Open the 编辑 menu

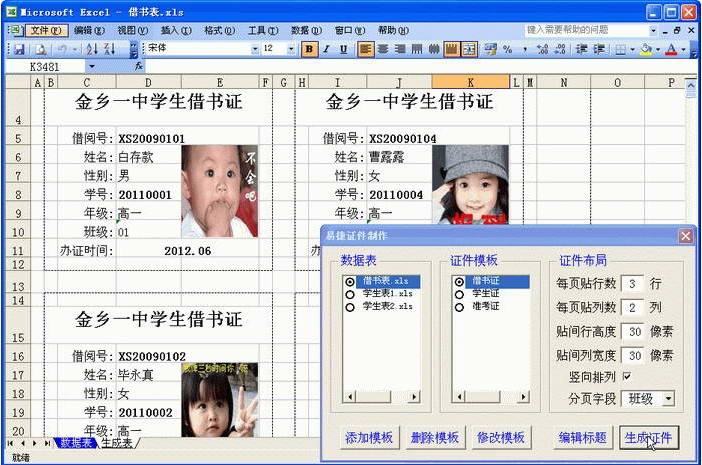(x=90, y=30)
